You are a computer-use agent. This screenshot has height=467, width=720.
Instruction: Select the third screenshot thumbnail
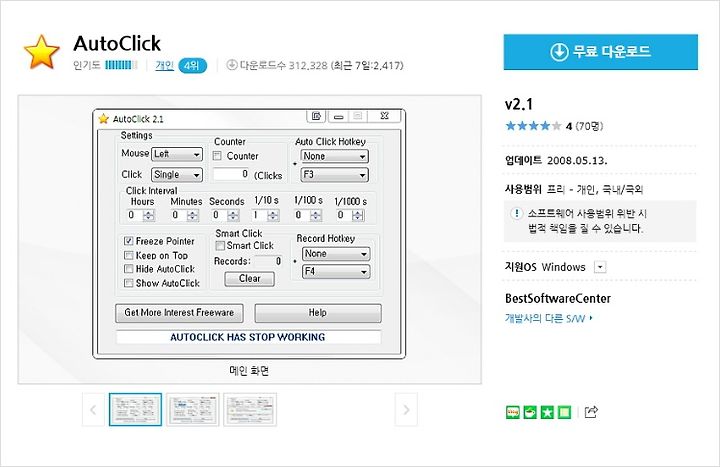coord(250,410)
